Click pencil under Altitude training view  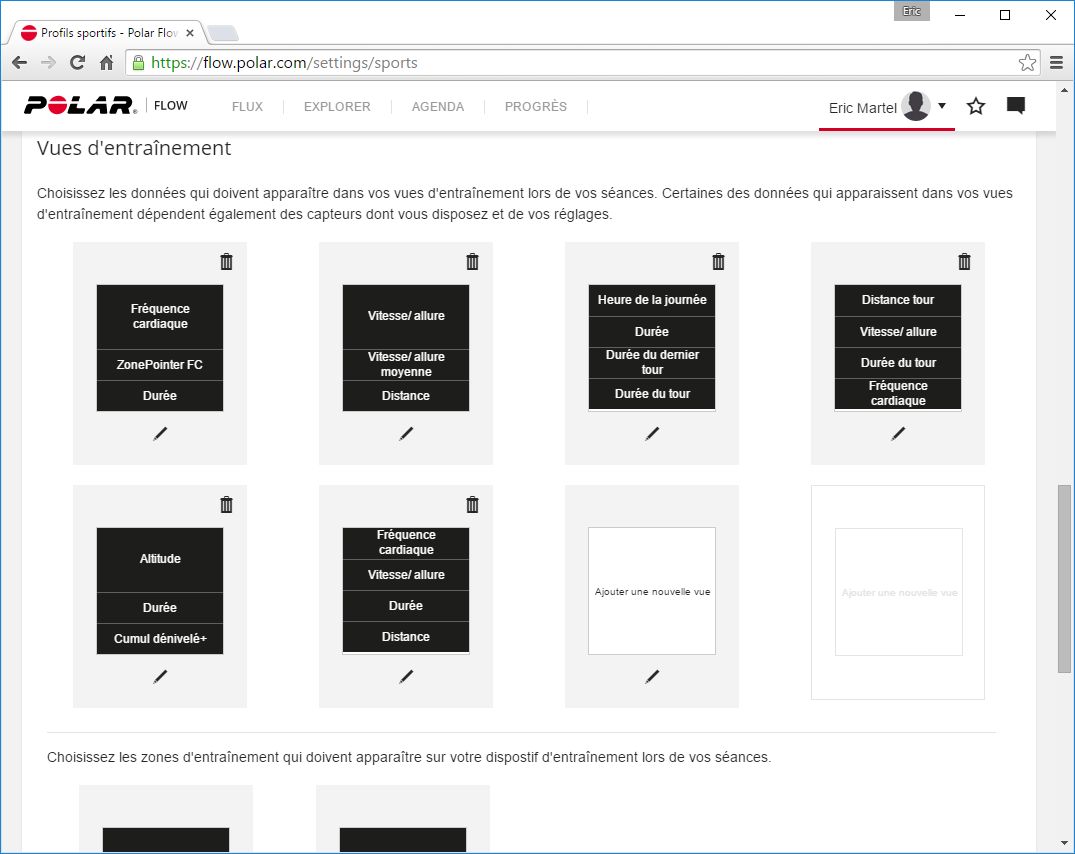160,677
